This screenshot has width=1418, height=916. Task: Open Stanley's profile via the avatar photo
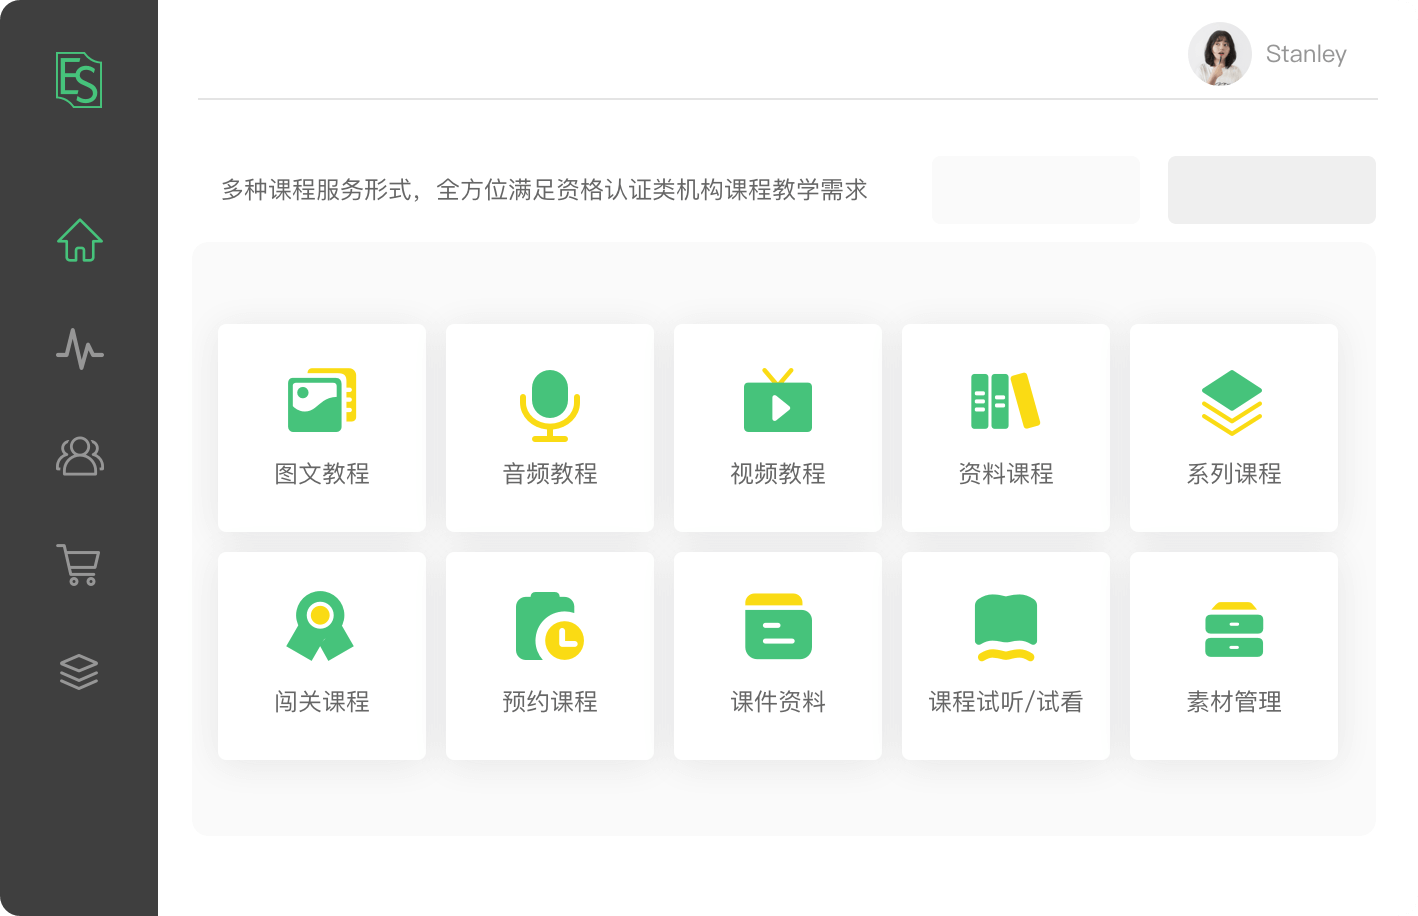pos(1219,54)
